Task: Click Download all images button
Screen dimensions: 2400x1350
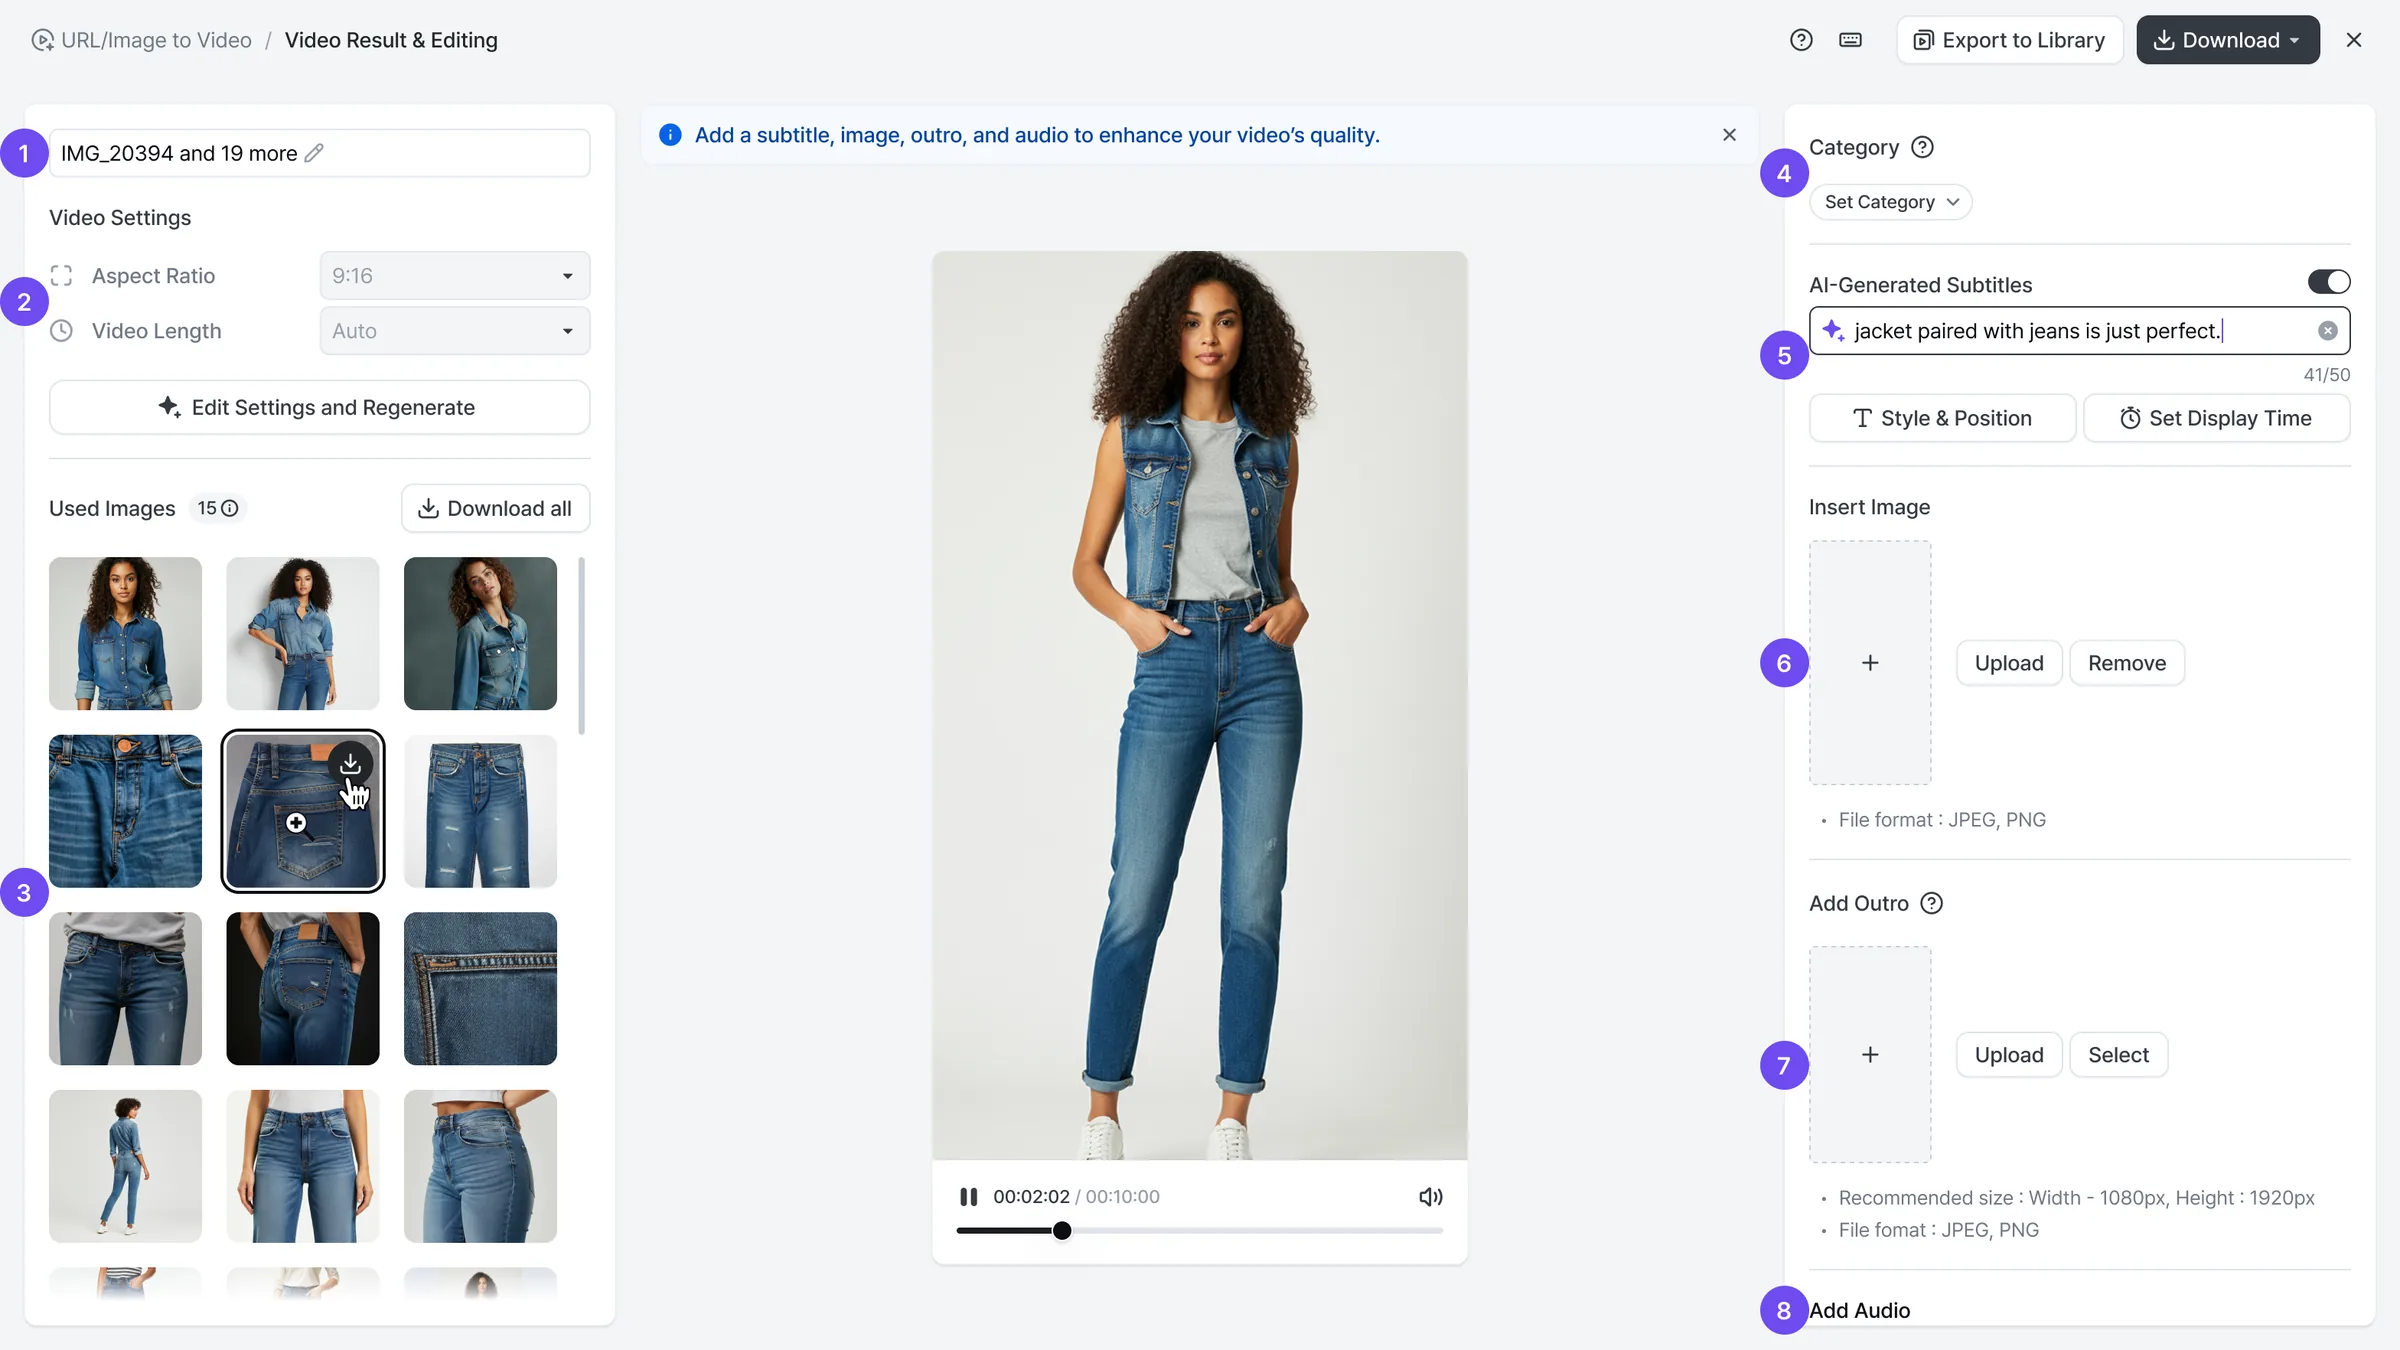Action: click(x=495, y=509)
